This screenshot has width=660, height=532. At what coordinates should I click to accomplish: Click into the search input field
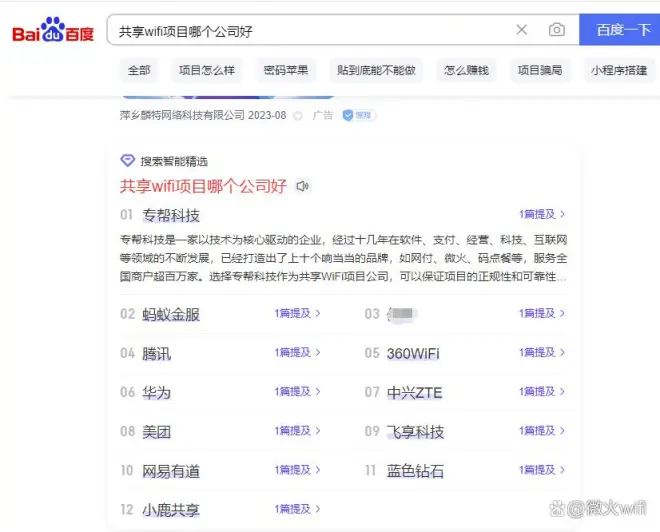click(x=310, y=30)
